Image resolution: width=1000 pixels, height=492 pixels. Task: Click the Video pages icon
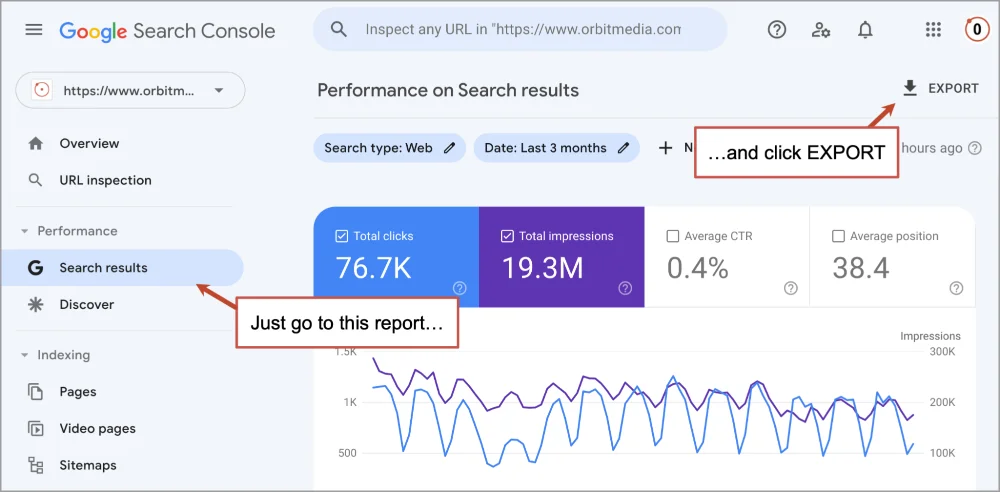[x=36, y=429]
